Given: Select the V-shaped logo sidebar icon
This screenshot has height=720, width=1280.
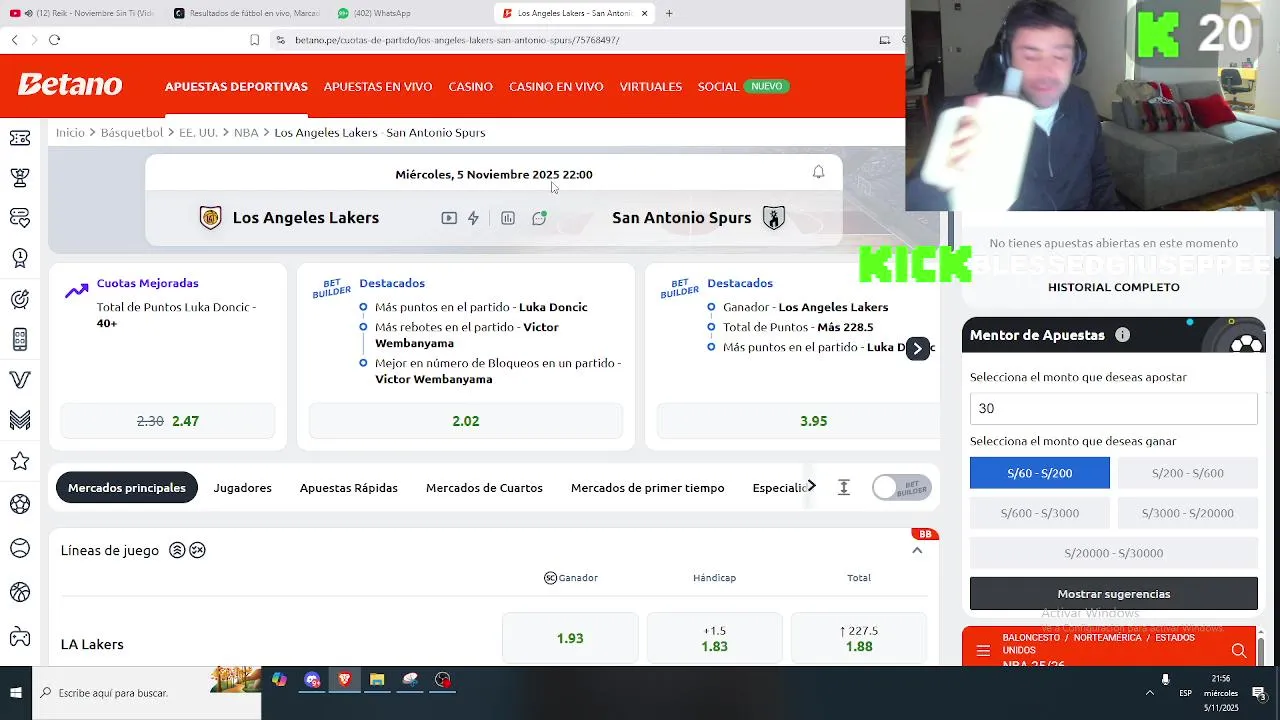Looking at the screenshot, I should pos(20,380).
